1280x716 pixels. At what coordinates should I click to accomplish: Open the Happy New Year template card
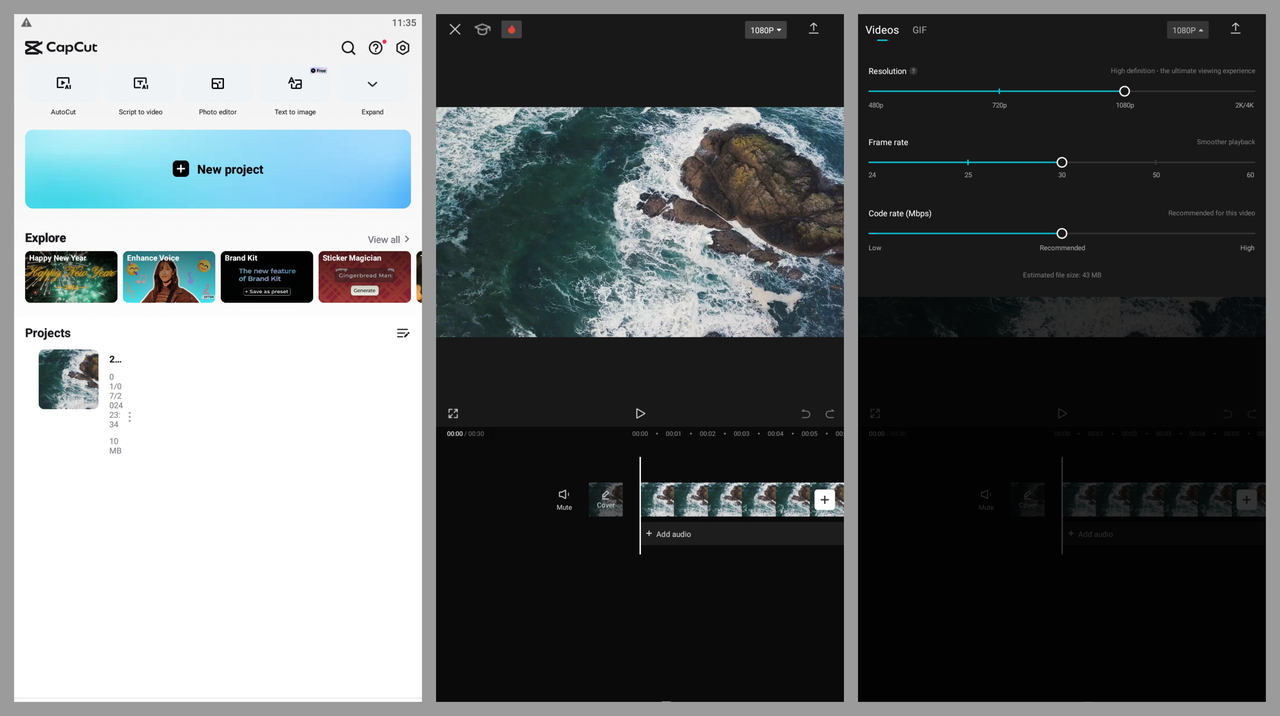coord(71,277)
